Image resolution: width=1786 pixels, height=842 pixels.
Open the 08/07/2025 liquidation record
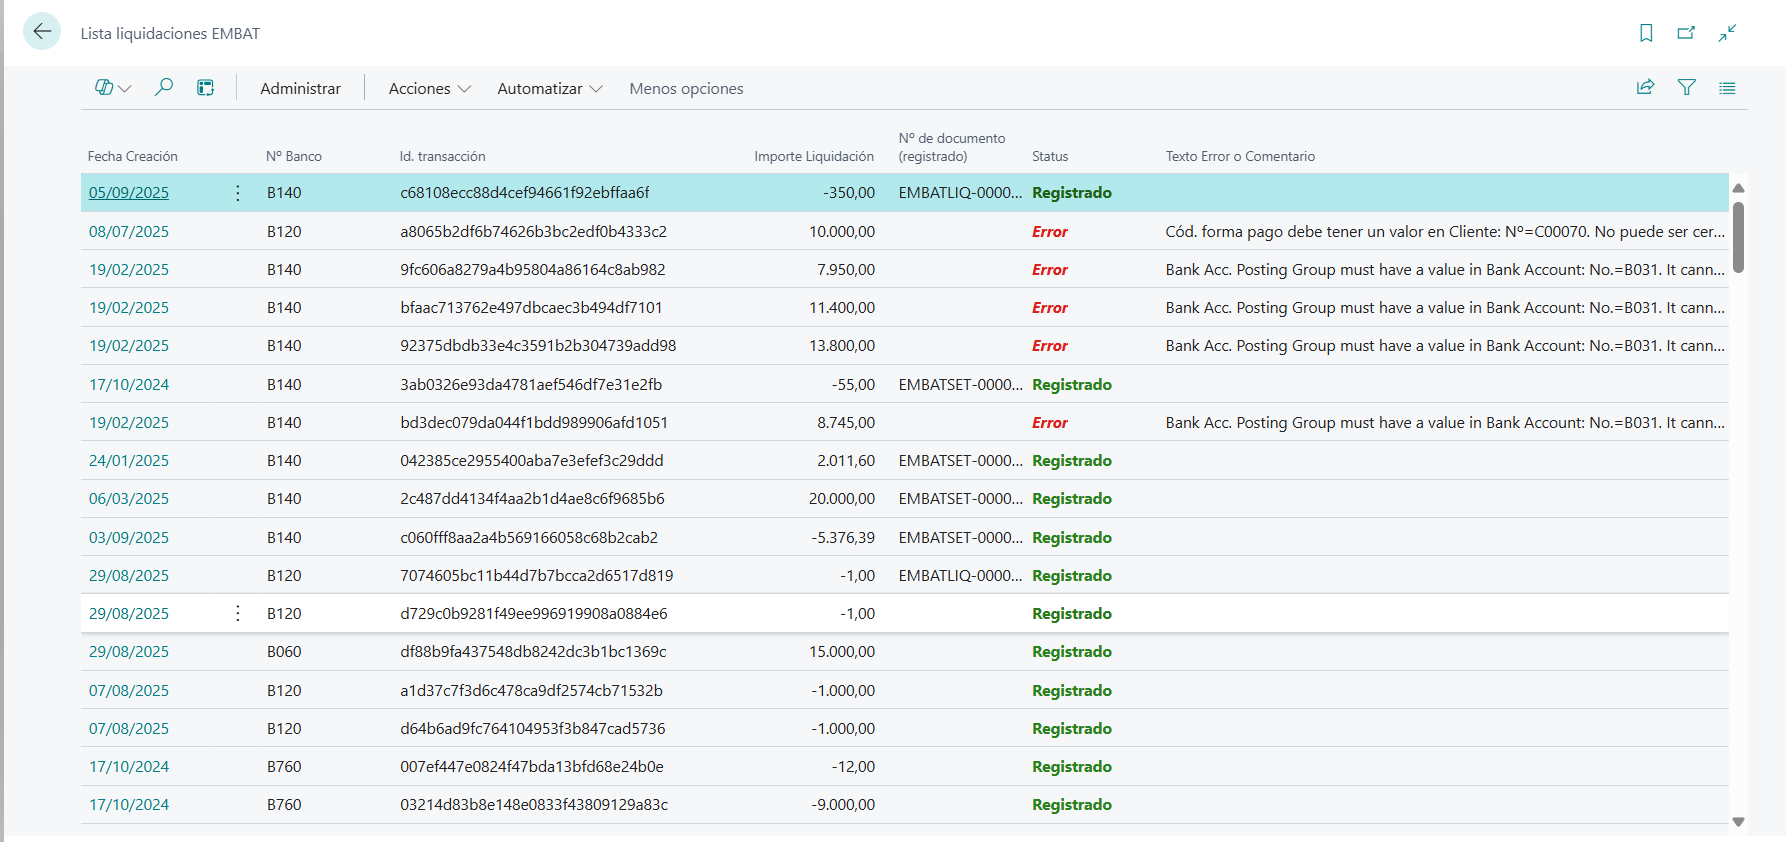click(129, 232)
